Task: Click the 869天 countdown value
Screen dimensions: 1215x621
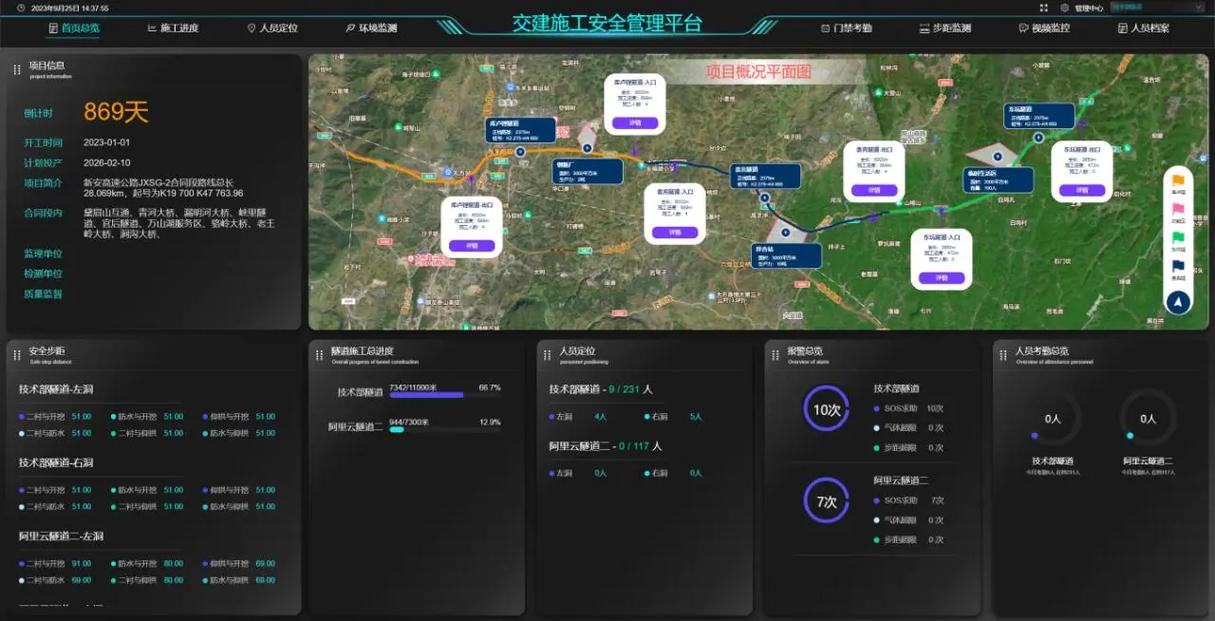Action: [x=116, y=111]
